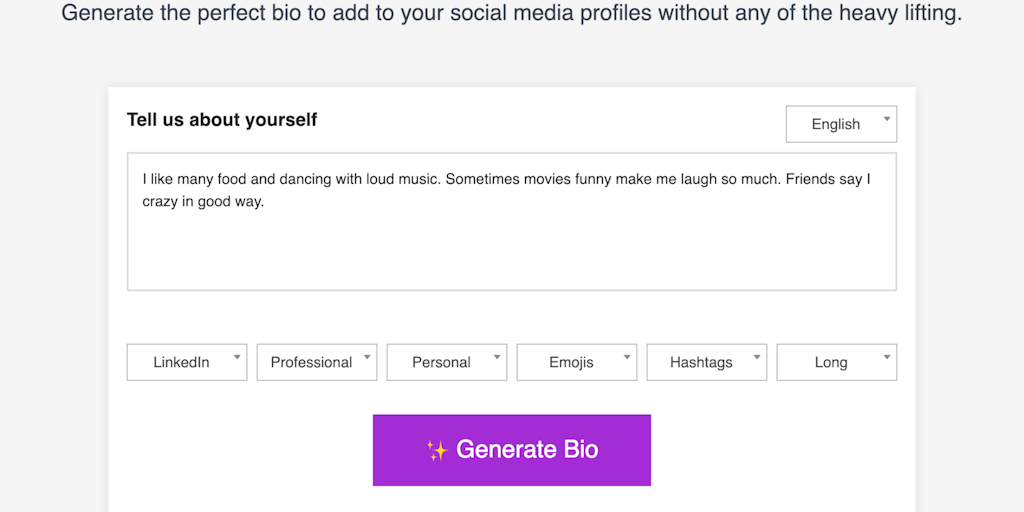Click the small arrow beside Long
This screenshot has width=1024, height=512.
coord(887,356)
